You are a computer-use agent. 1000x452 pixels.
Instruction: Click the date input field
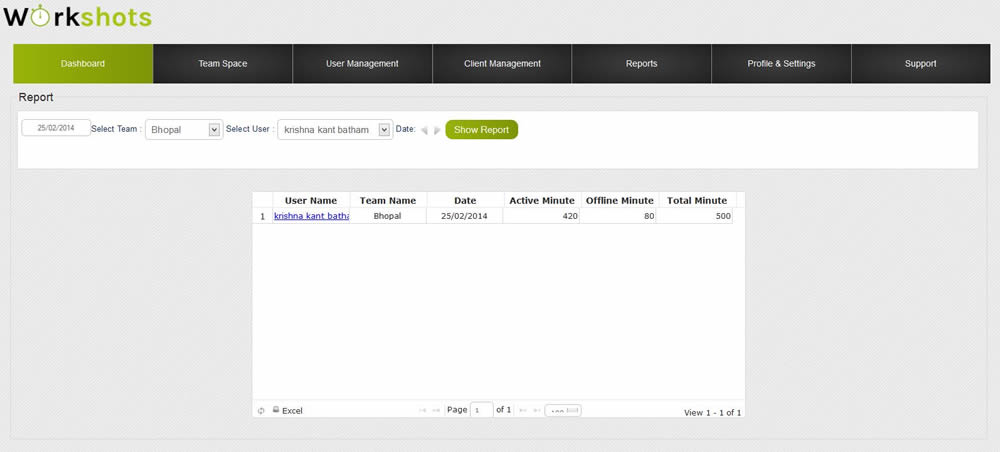coord(55,128)
